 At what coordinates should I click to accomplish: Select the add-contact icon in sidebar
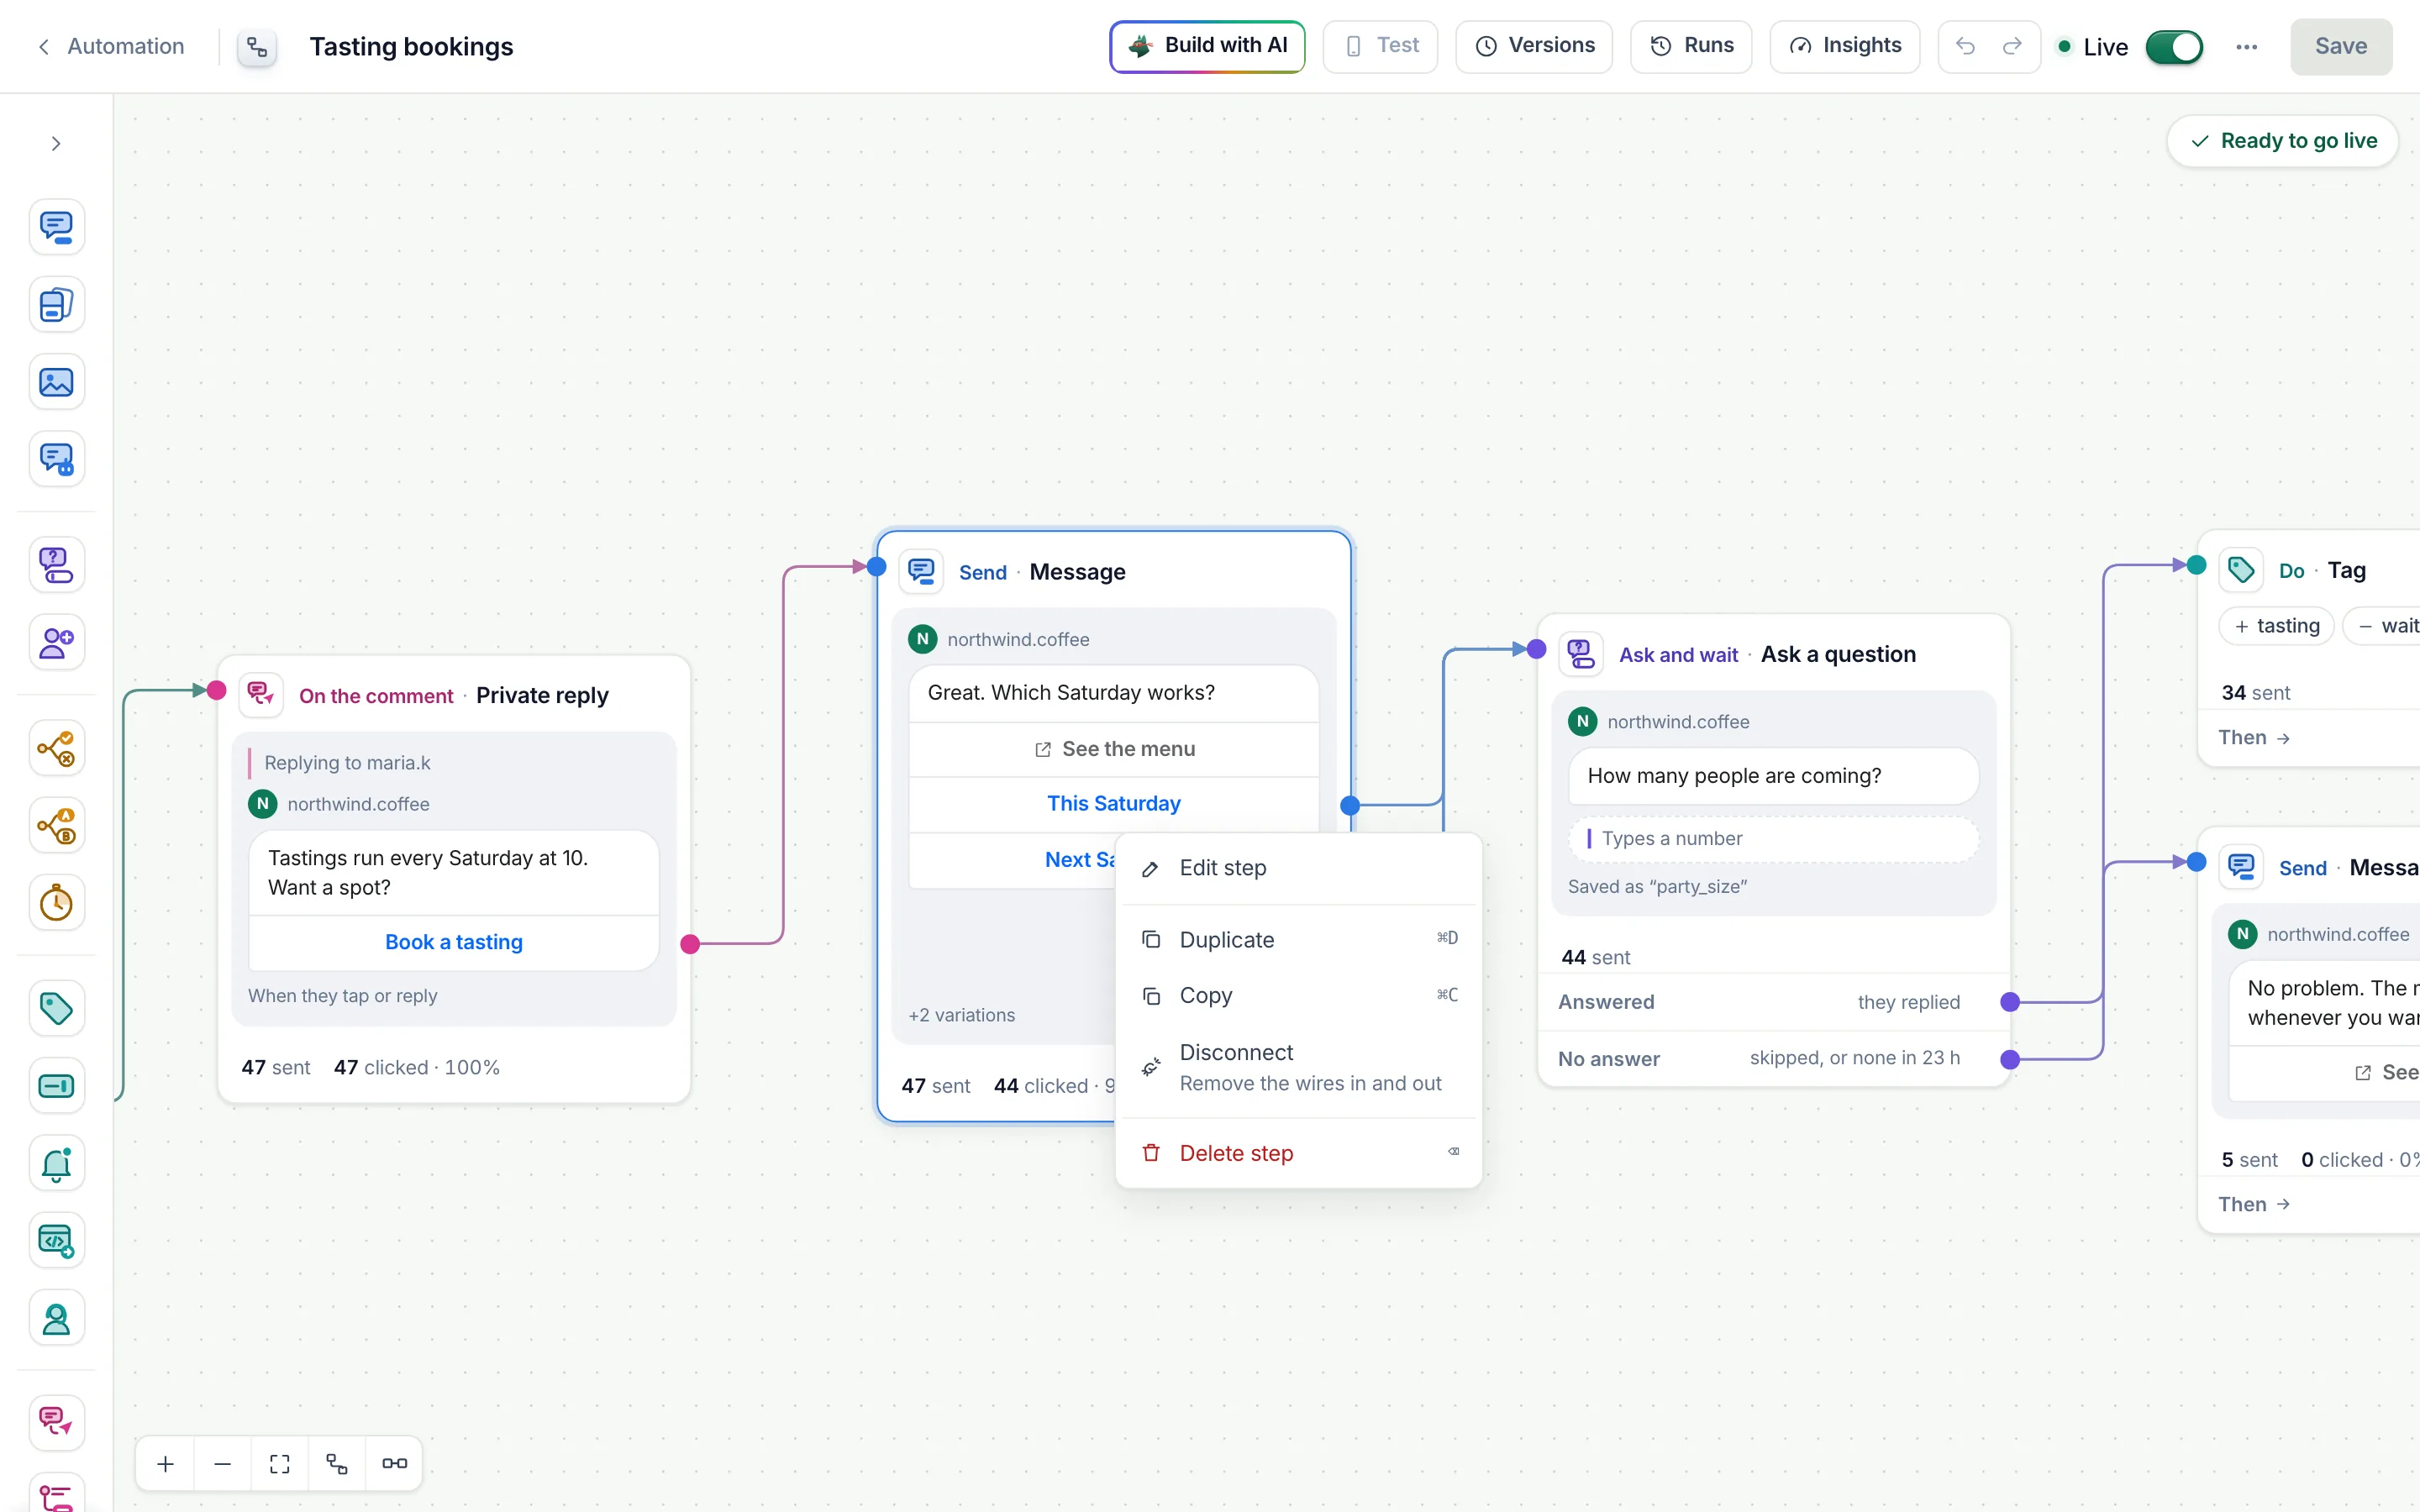(57, 643)
